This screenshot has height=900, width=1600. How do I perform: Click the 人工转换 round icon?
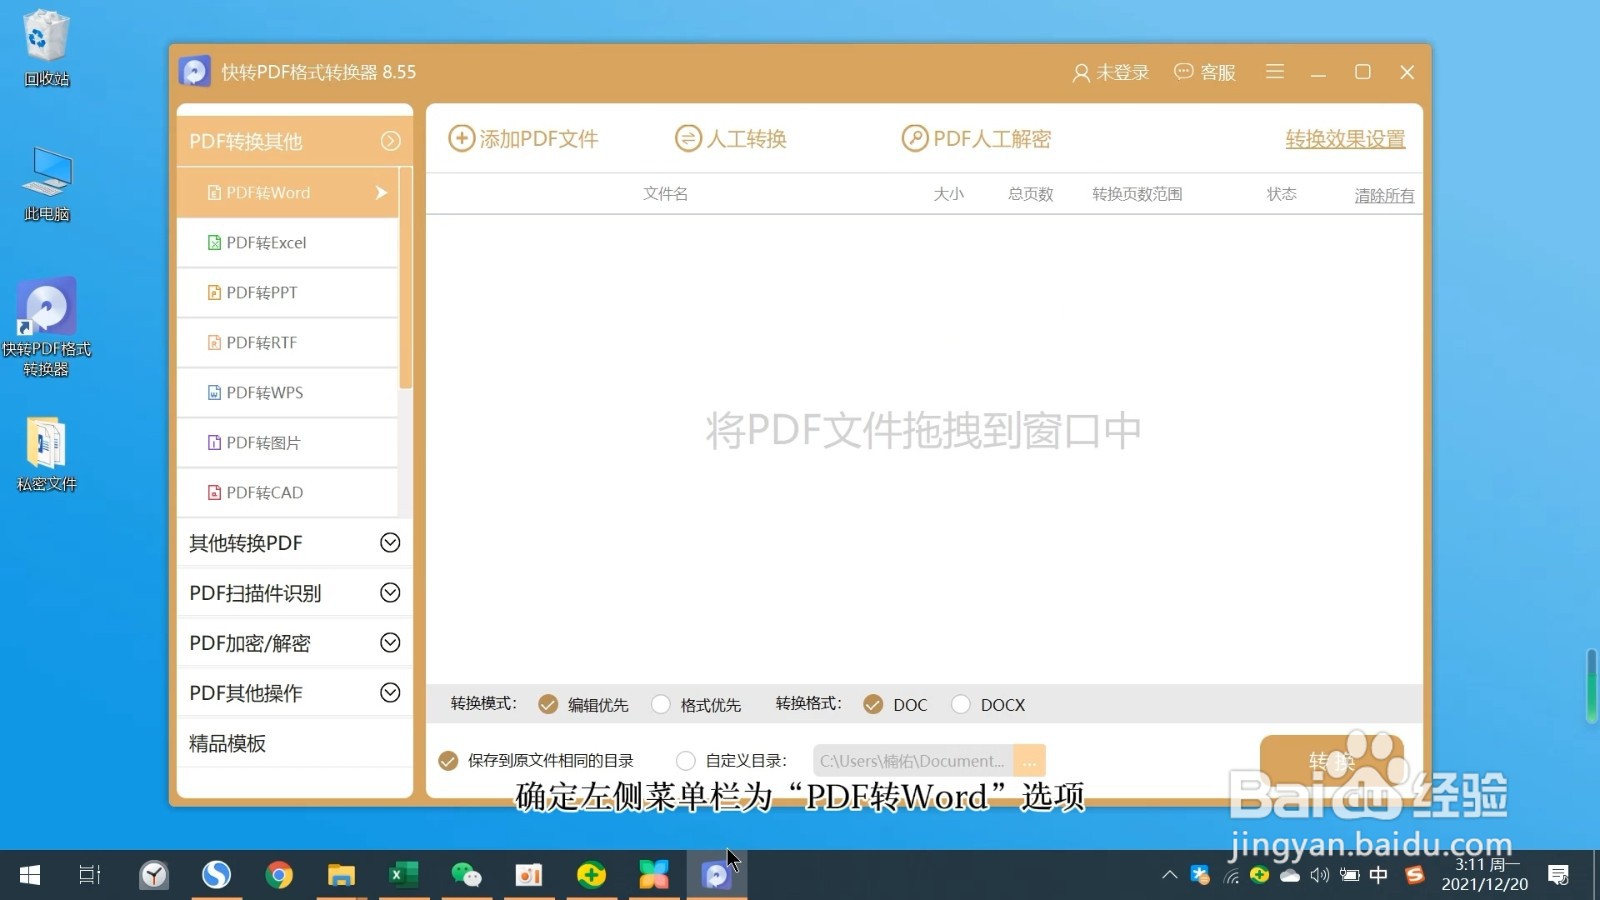tap(688, 138)
